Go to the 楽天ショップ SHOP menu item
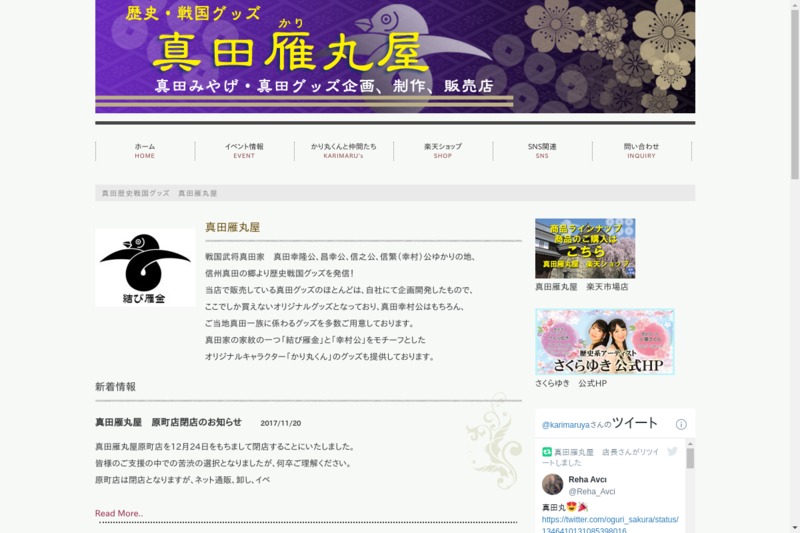Viewport: 800px width, 533px height. pos(443,151)
